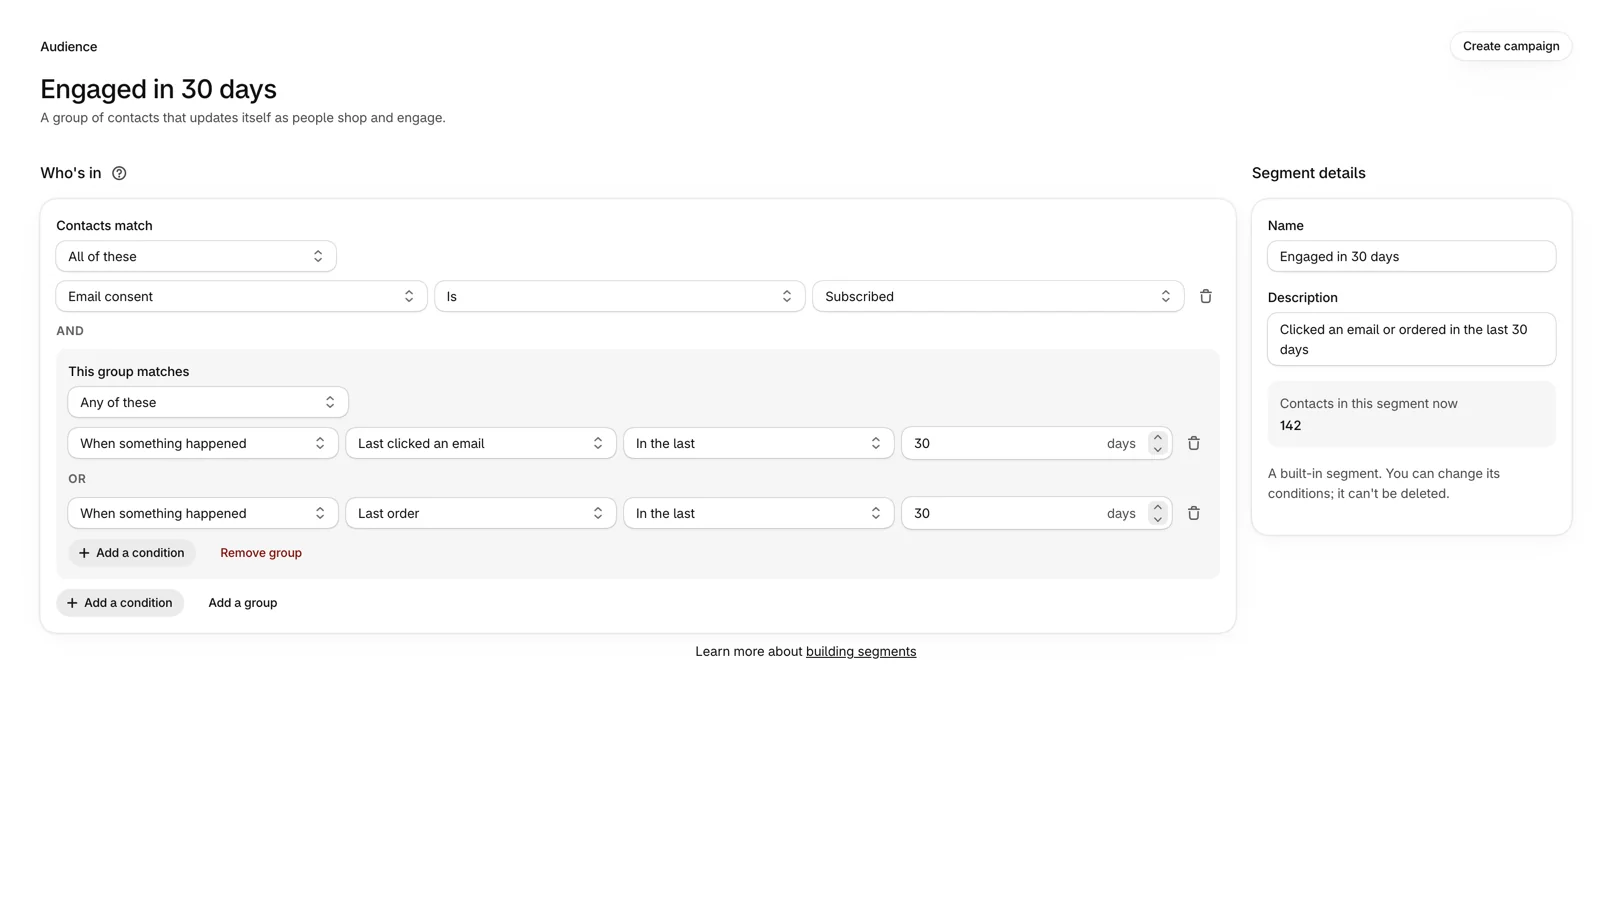
Task: Delete the Last clicked an email condition
Action: coord(1193,443)
